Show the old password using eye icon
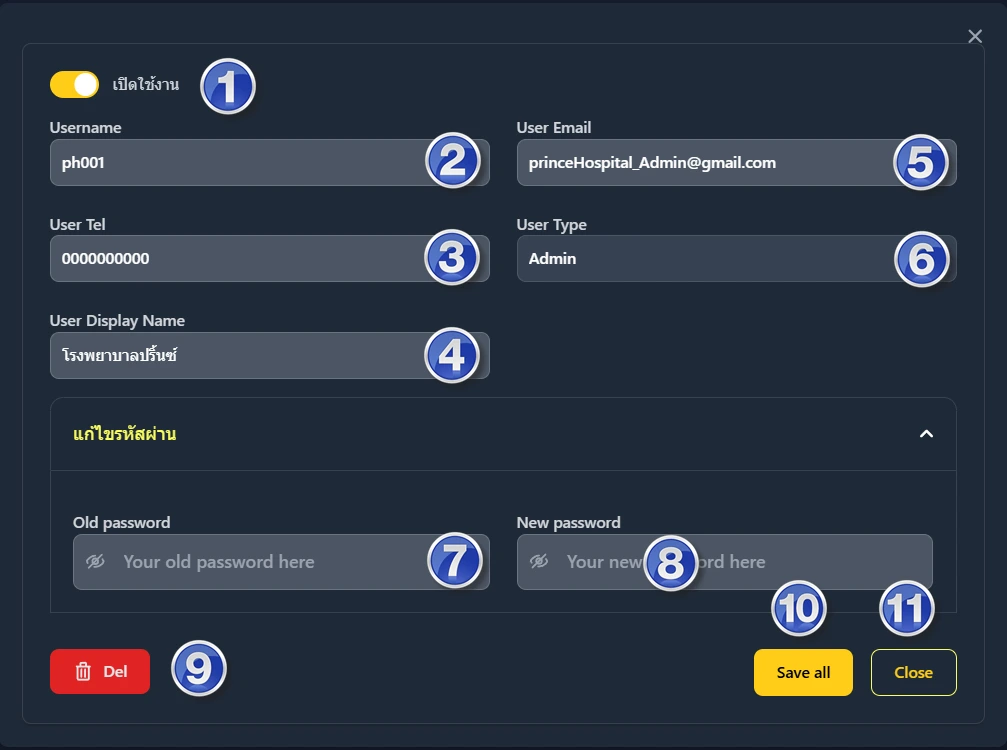Image resolution: width=1007 pixels, height=750 pixels. pyautogui.click(x=95, y=562)
